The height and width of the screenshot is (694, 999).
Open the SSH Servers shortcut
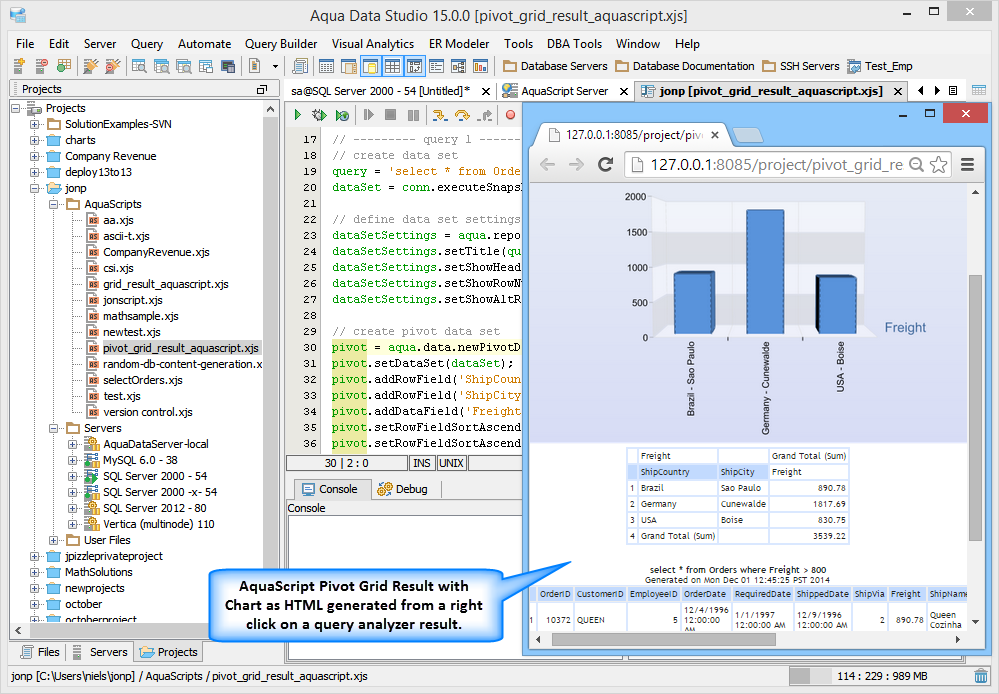click(x=801, y=66)
